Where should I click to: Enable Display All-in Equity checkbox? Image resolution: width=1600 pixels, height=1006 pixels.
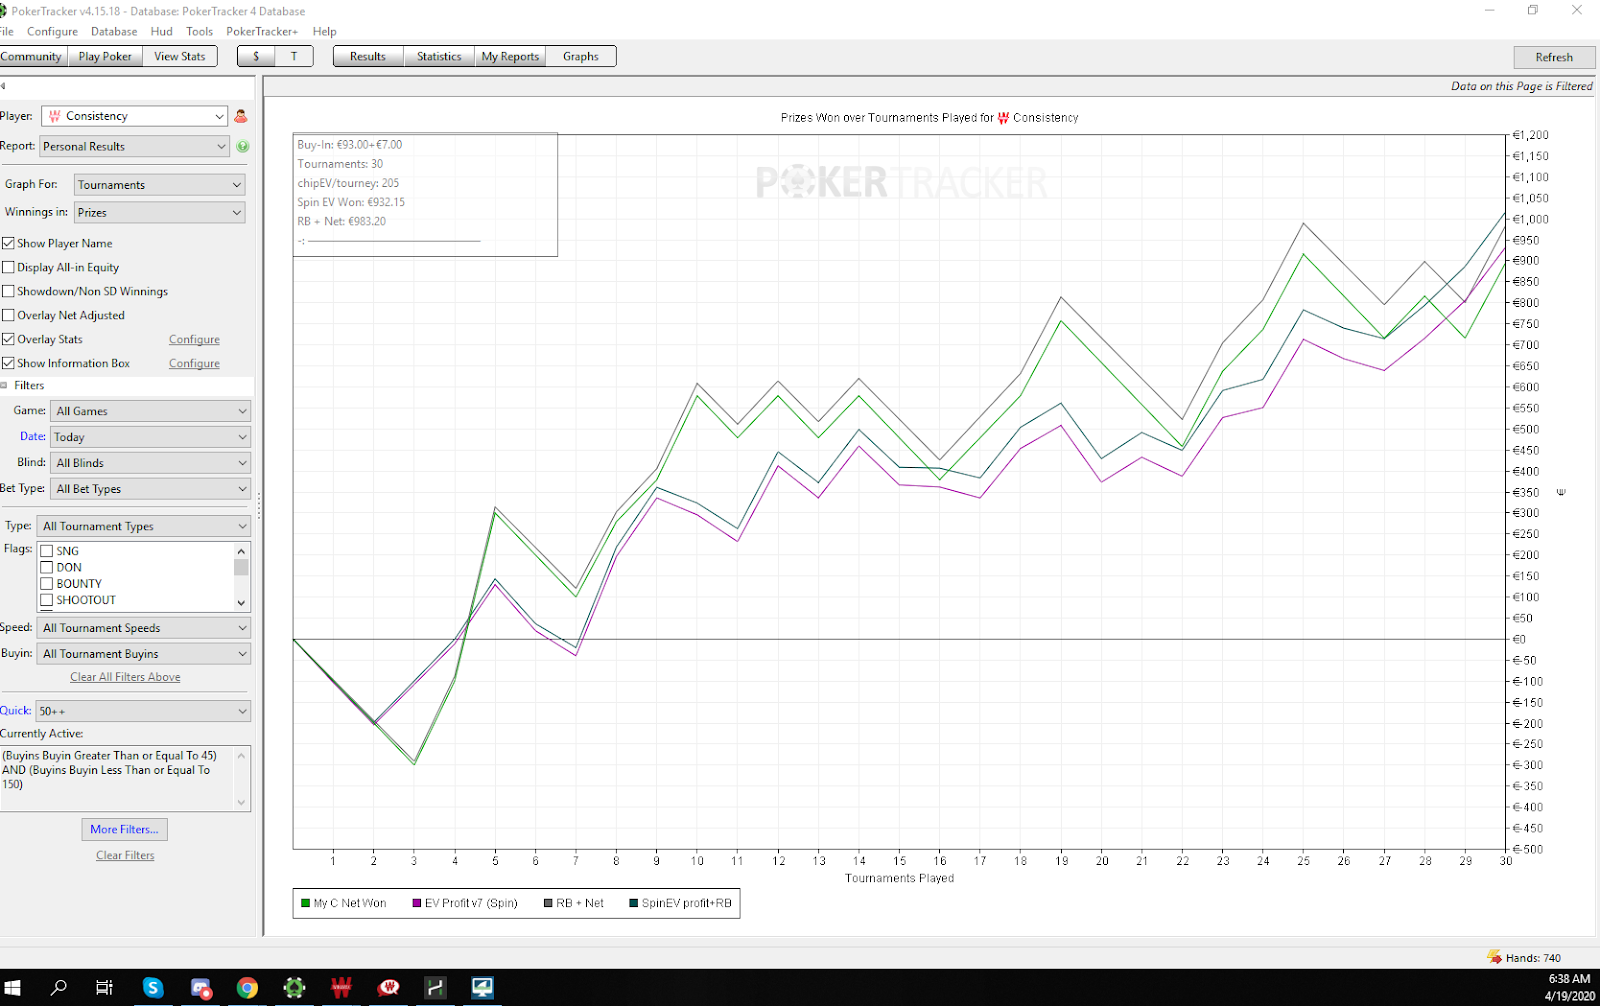click(x=9, y=267)
